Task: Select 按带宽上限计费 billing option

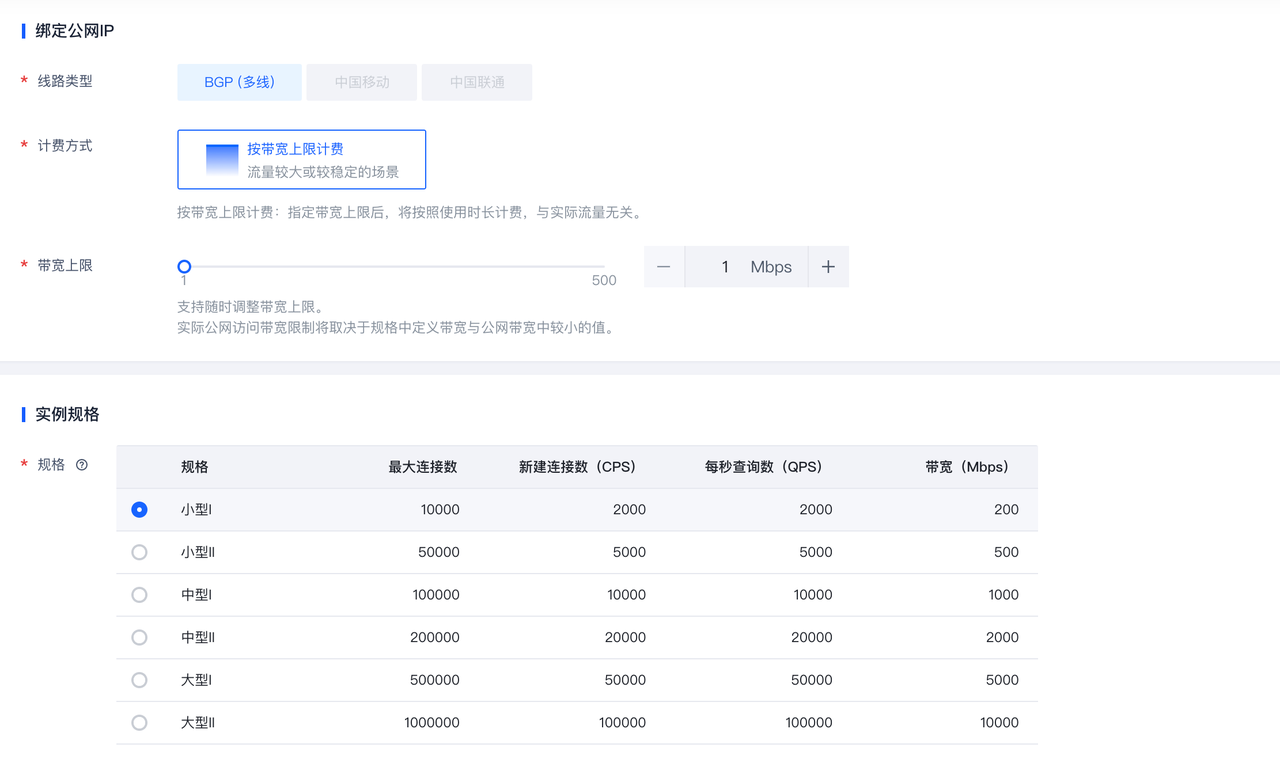Action: pyautogui.click(x=302, y=159)
